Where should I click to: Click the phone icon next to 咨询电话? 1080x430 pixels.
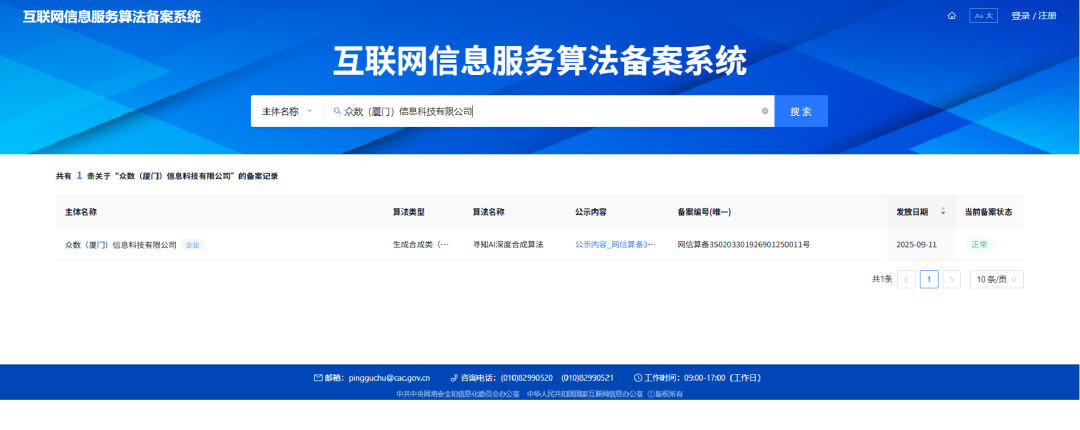(454, 378)
